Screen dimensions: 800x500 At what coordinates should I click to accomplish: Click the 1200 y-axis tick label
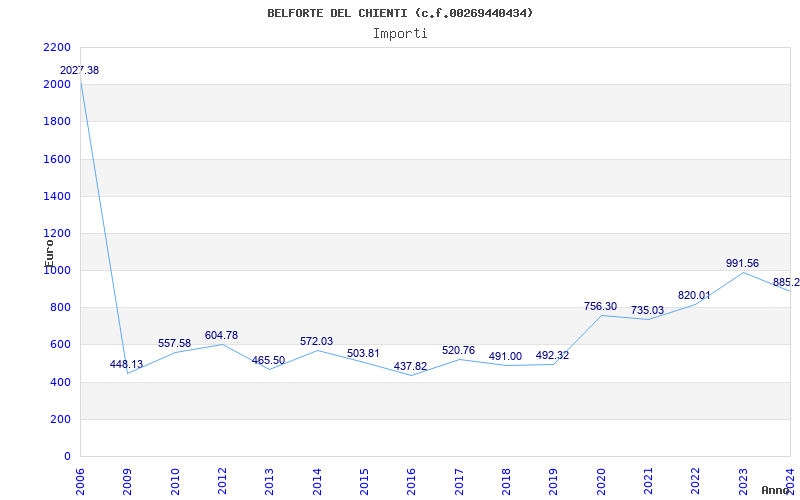point(57,234)
